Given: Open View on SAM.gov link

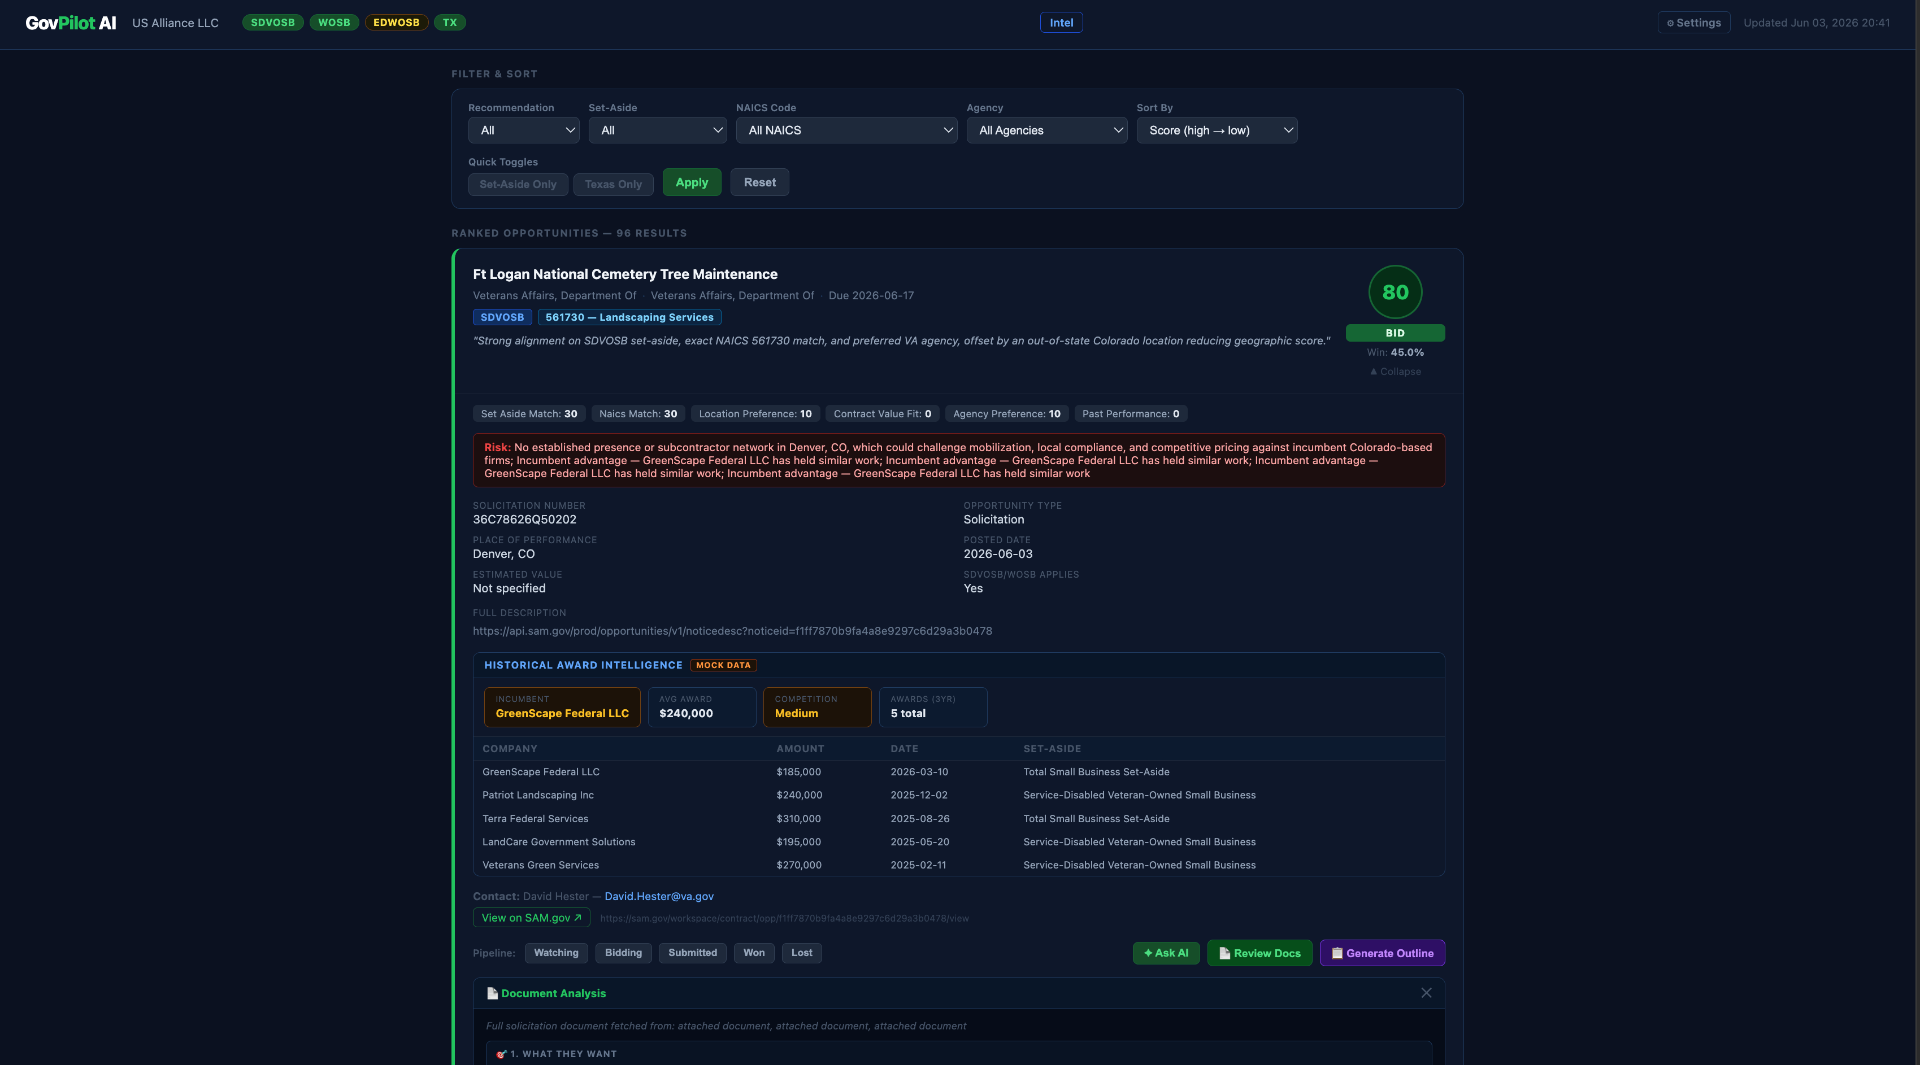Looking at the screenshot, I should (531, 918).
